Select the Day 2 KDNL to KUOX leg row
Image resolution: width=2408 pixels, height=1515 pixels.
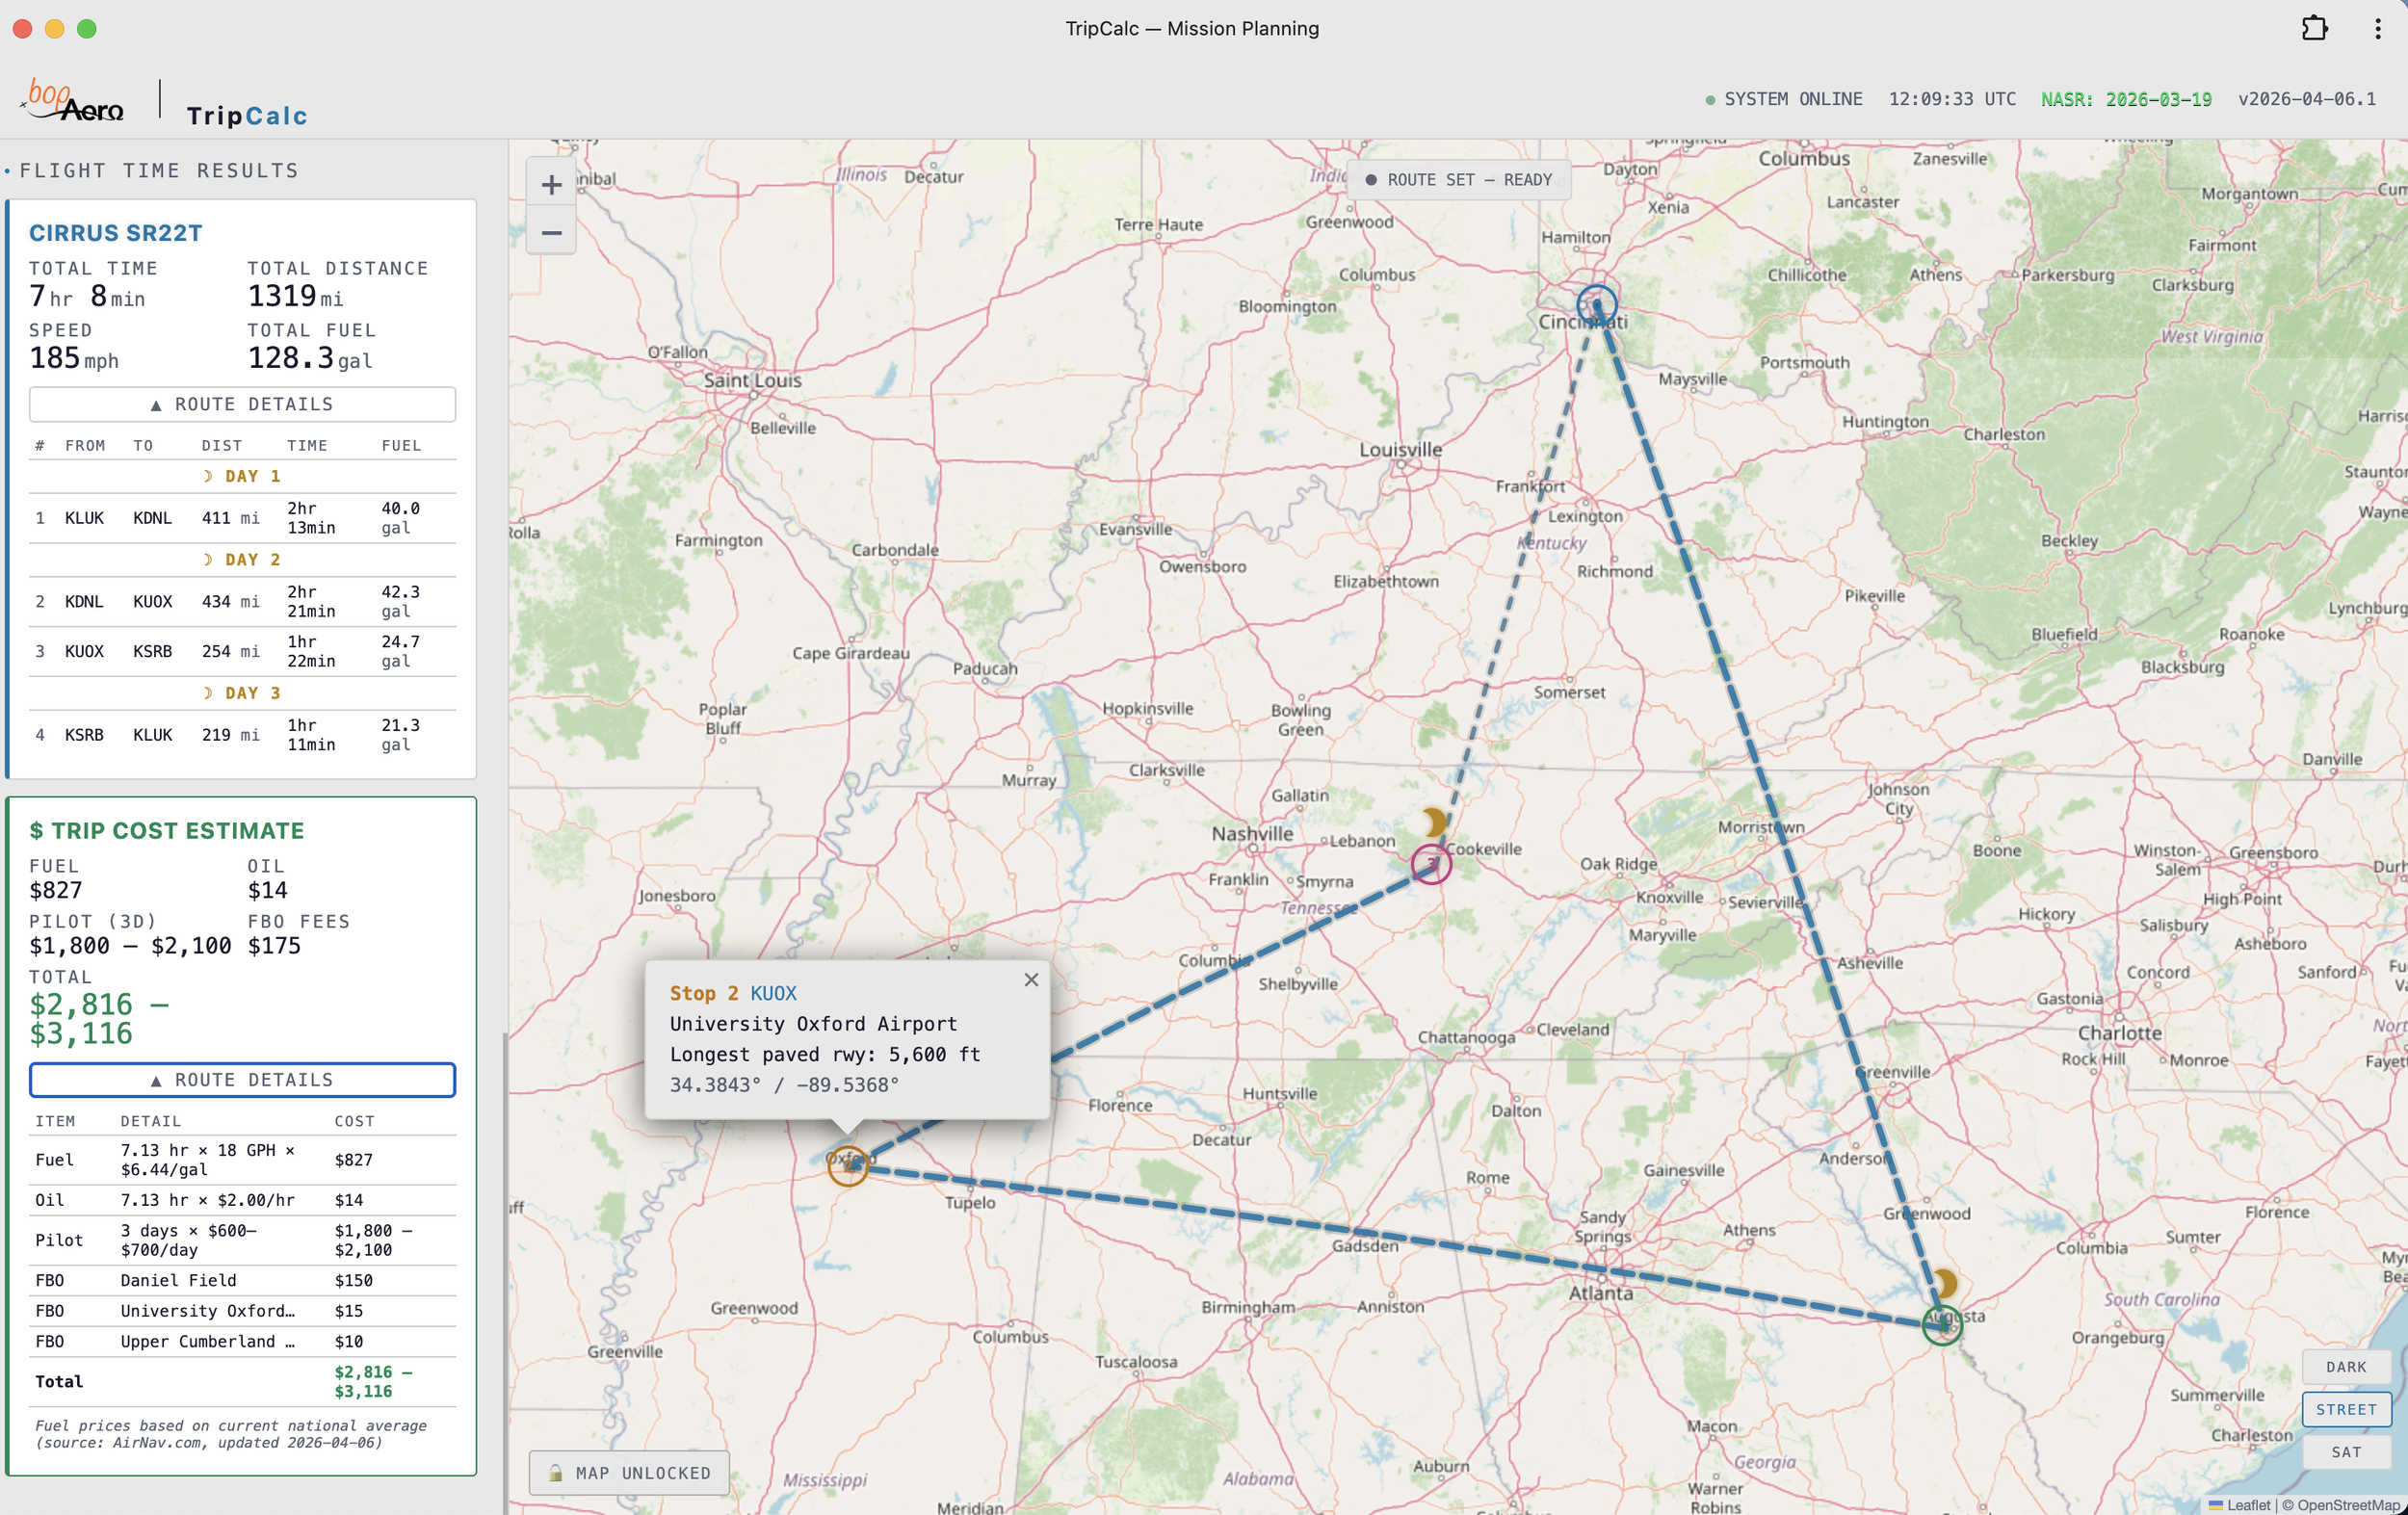point(242,602)
